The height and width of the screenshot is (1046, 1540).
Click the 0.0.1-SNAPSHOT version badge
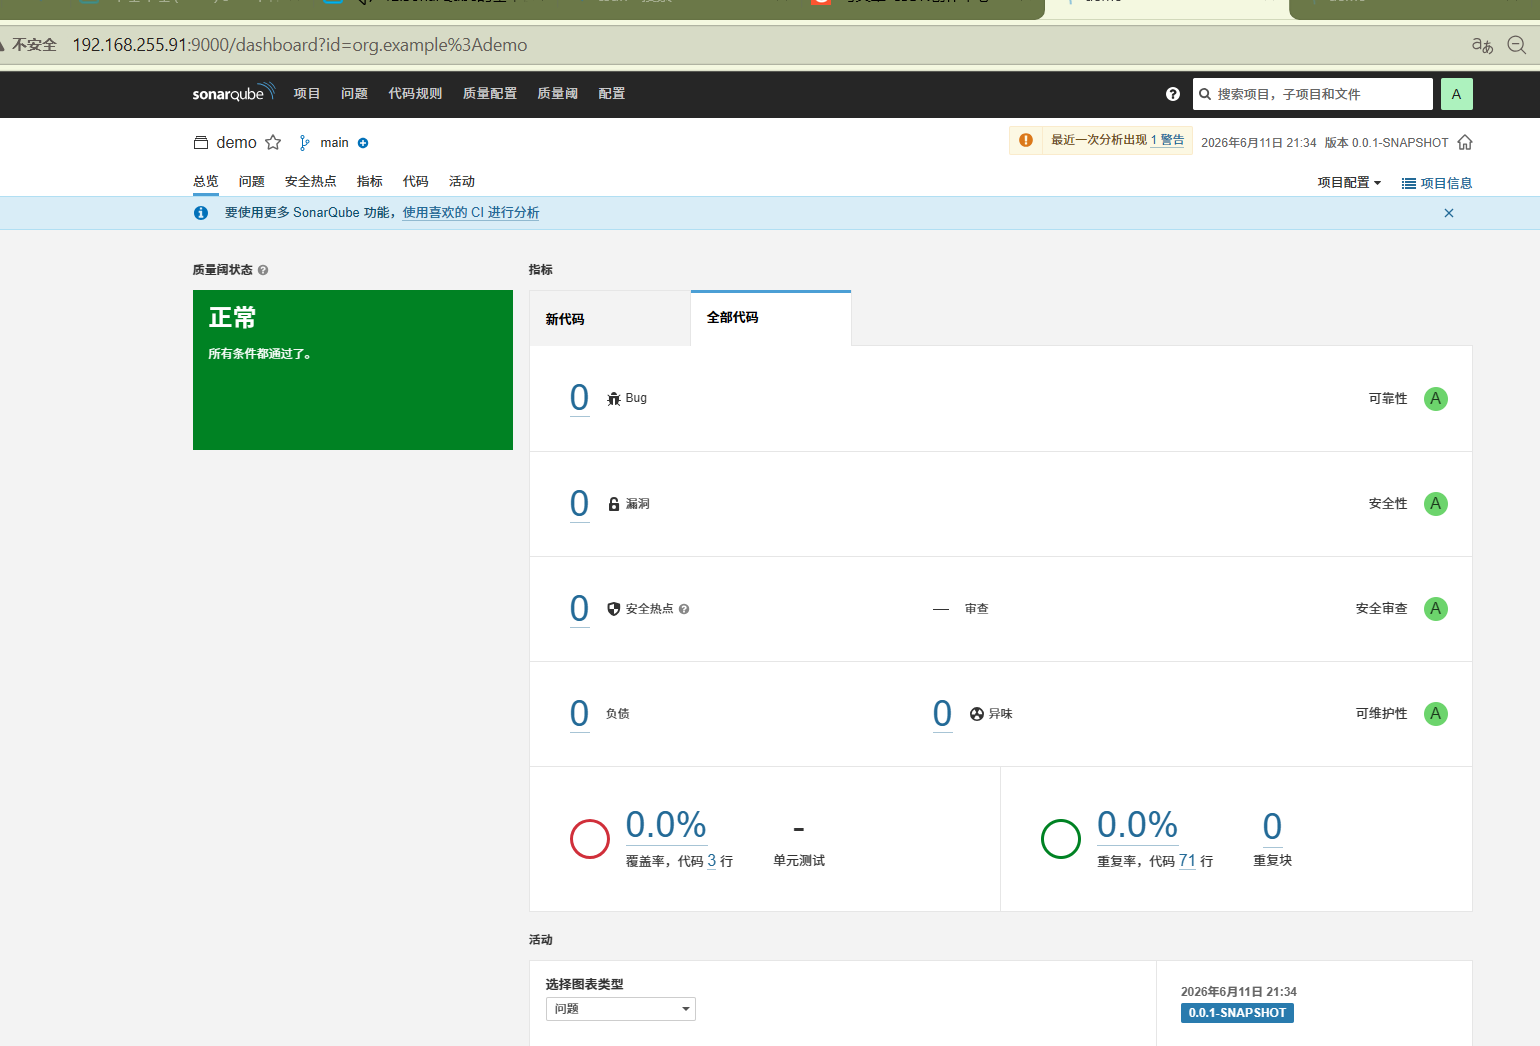(x=1237, y=1013)
